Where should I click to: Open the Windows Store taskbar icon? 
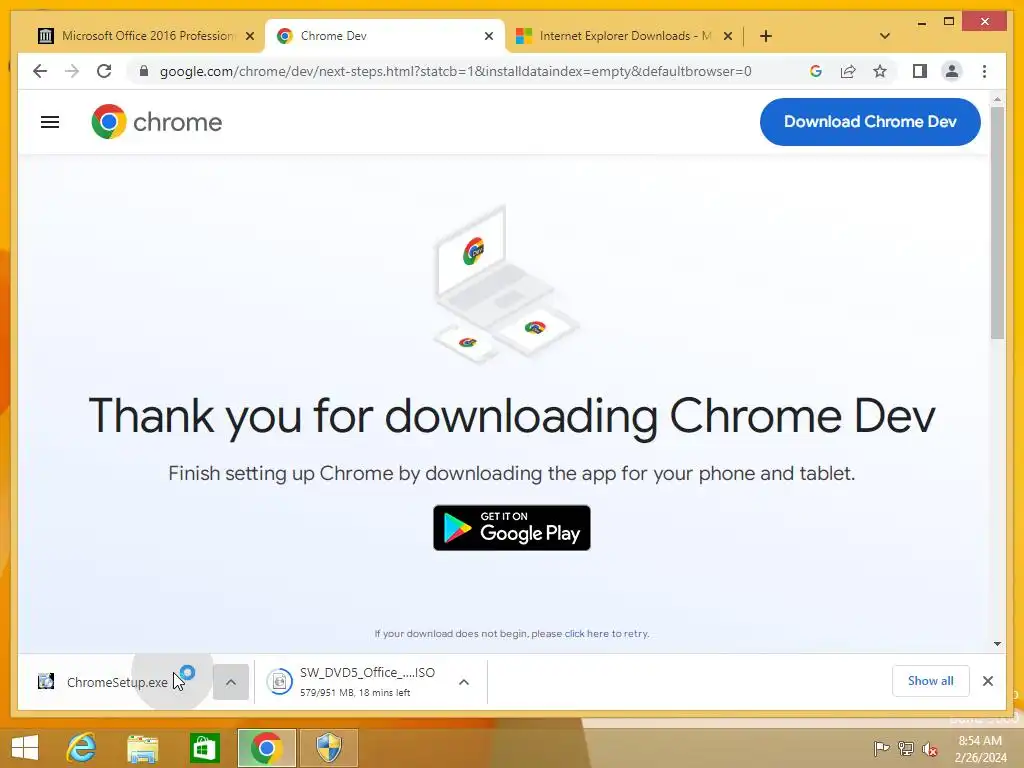click(204, 748)
